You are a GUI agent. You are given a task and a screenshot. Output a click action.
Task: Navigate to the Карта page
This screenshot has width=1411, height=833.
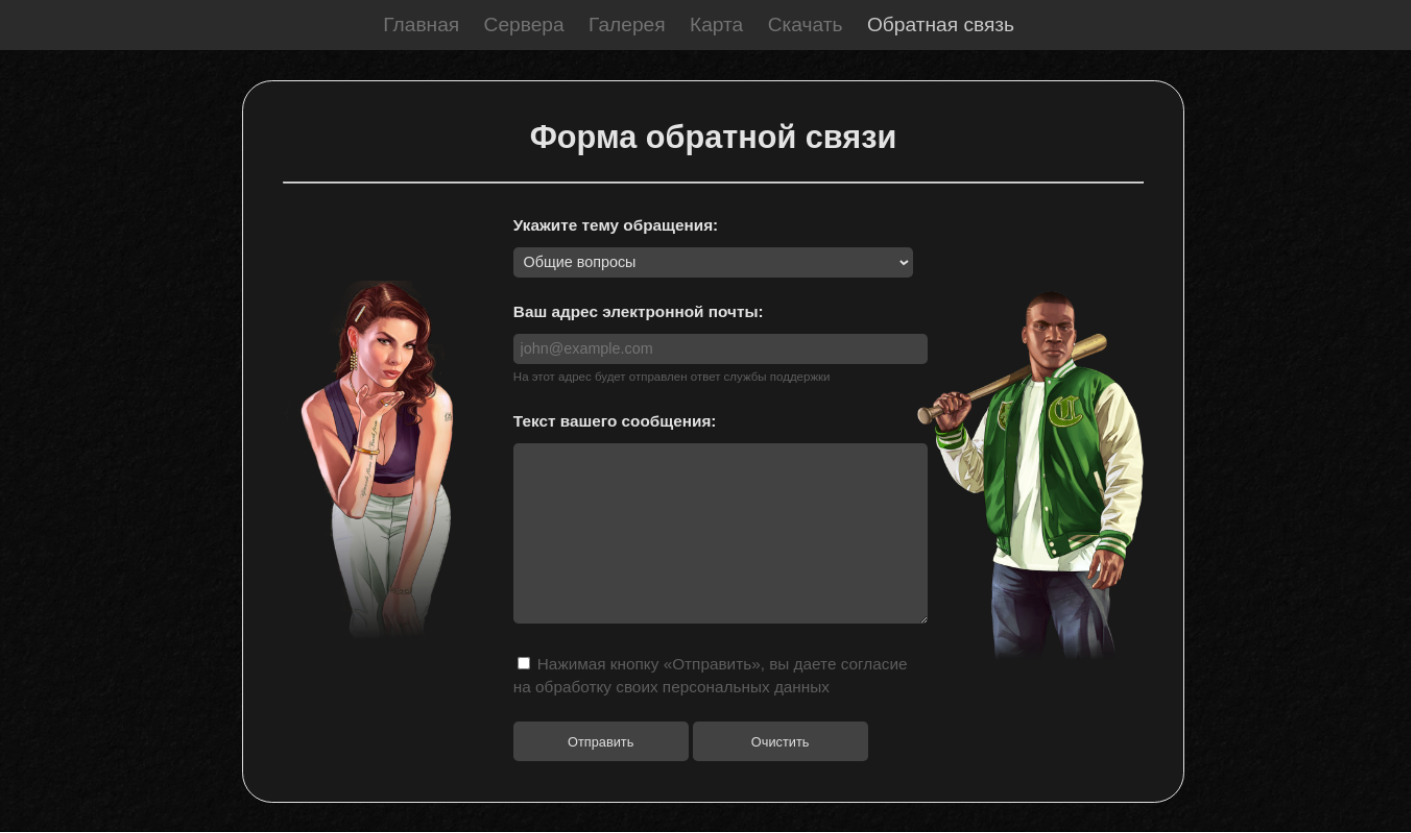(x=716, y=25)
